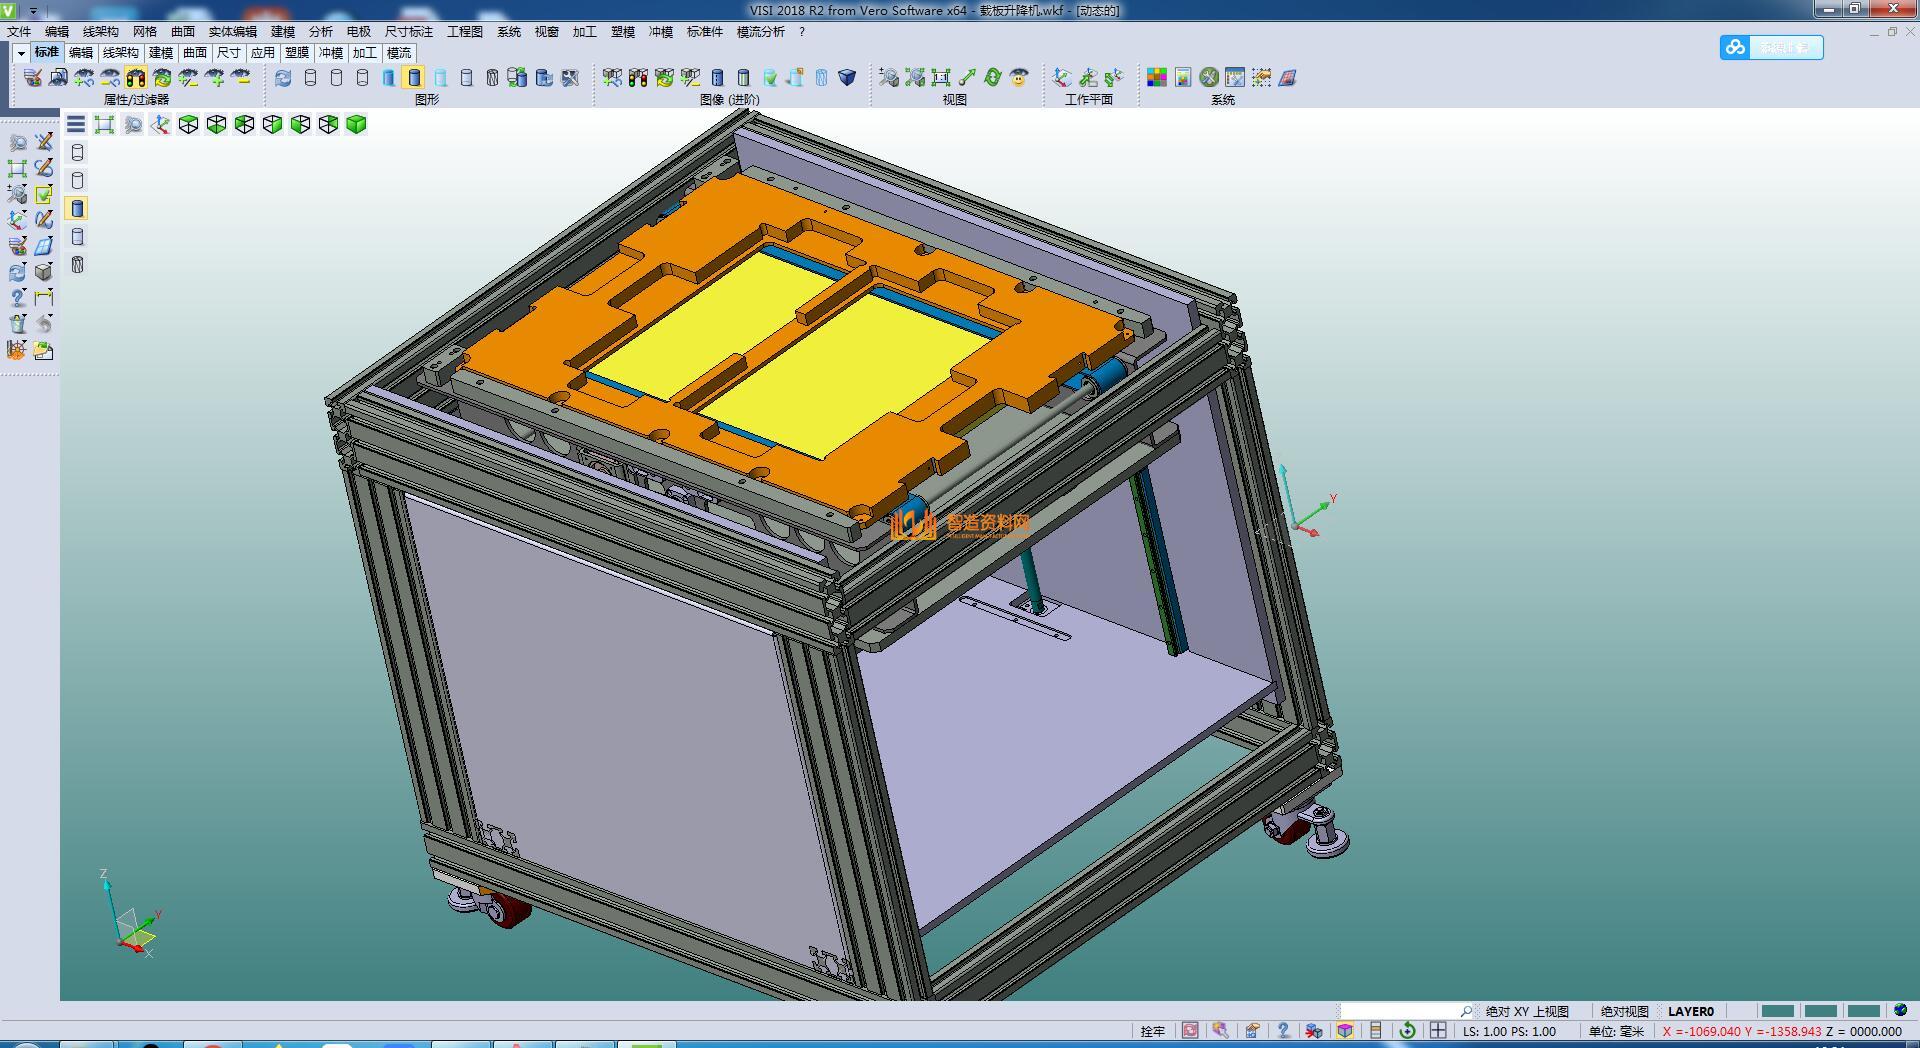Open the 实体编辑 menu

tap(232, 32)
